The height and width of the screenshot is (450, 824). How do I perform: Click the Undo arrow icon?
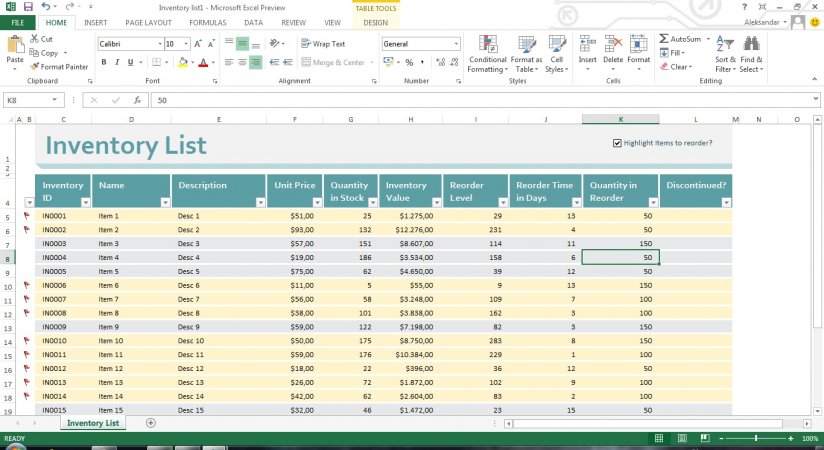[x=46, y=7]
